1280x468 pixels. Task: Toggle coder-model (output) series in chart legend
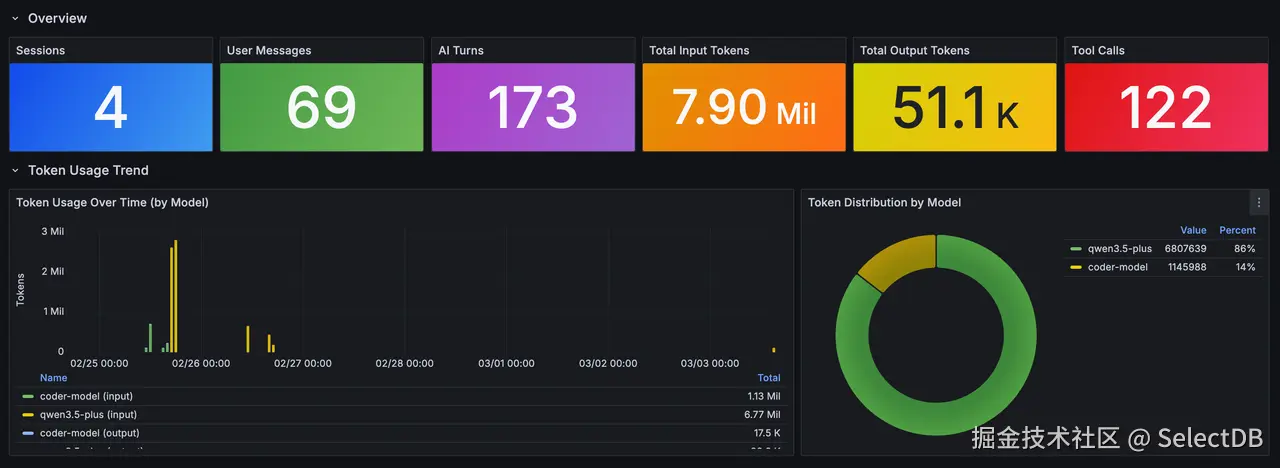[x=89, y=433]
